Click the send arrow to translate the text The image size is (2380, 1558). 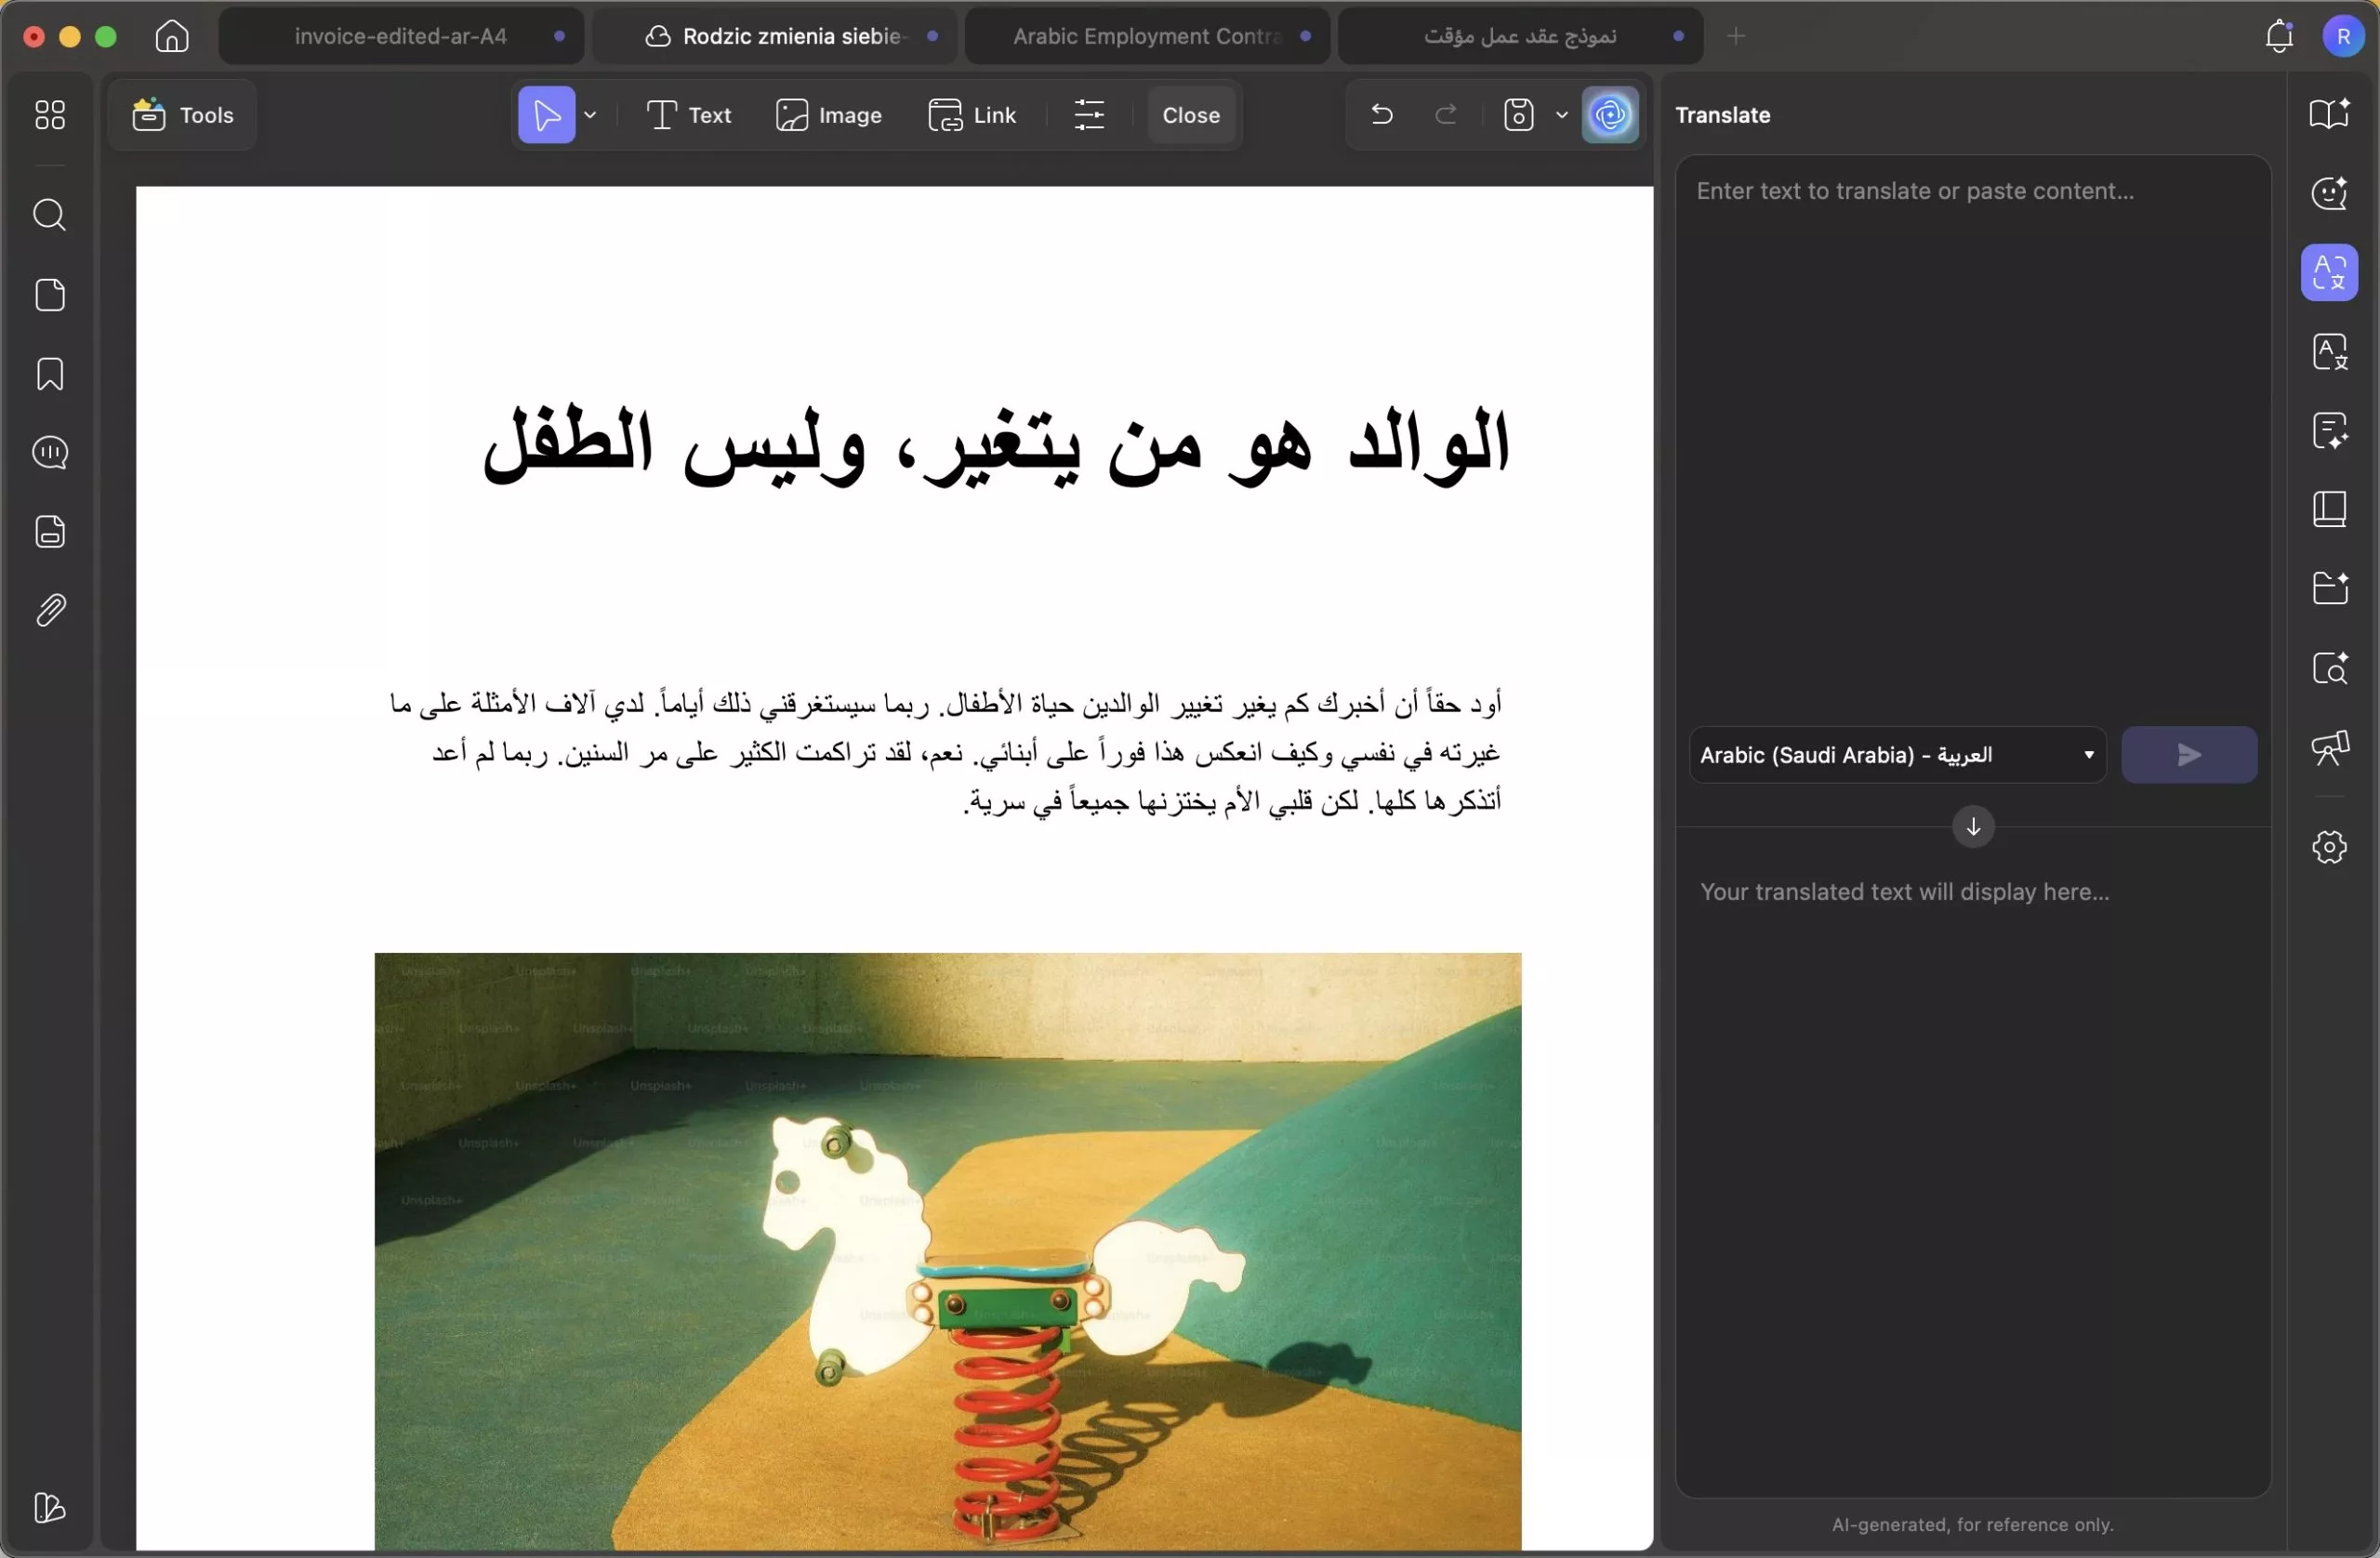[x=2188, y=755]
